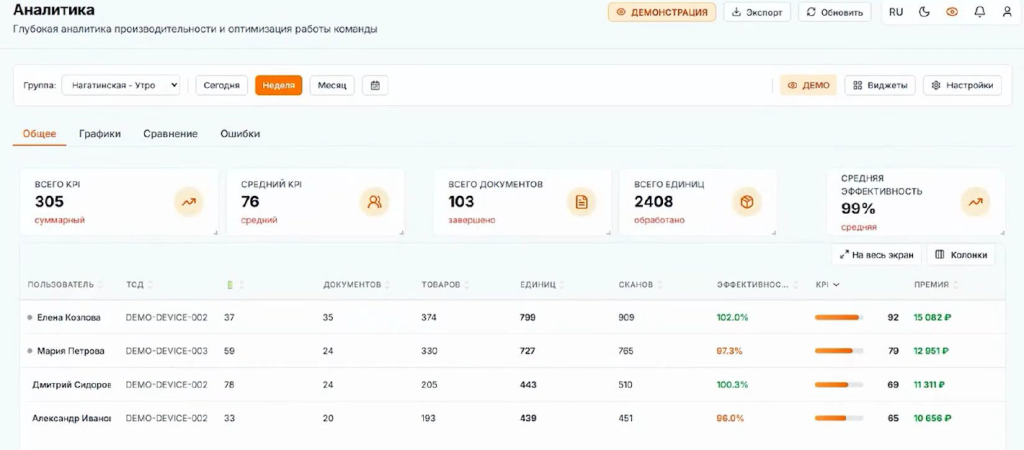Sort by ТСД column header
The height and width of the screenshot is (450, 1024).
click(x=139, y=285)
